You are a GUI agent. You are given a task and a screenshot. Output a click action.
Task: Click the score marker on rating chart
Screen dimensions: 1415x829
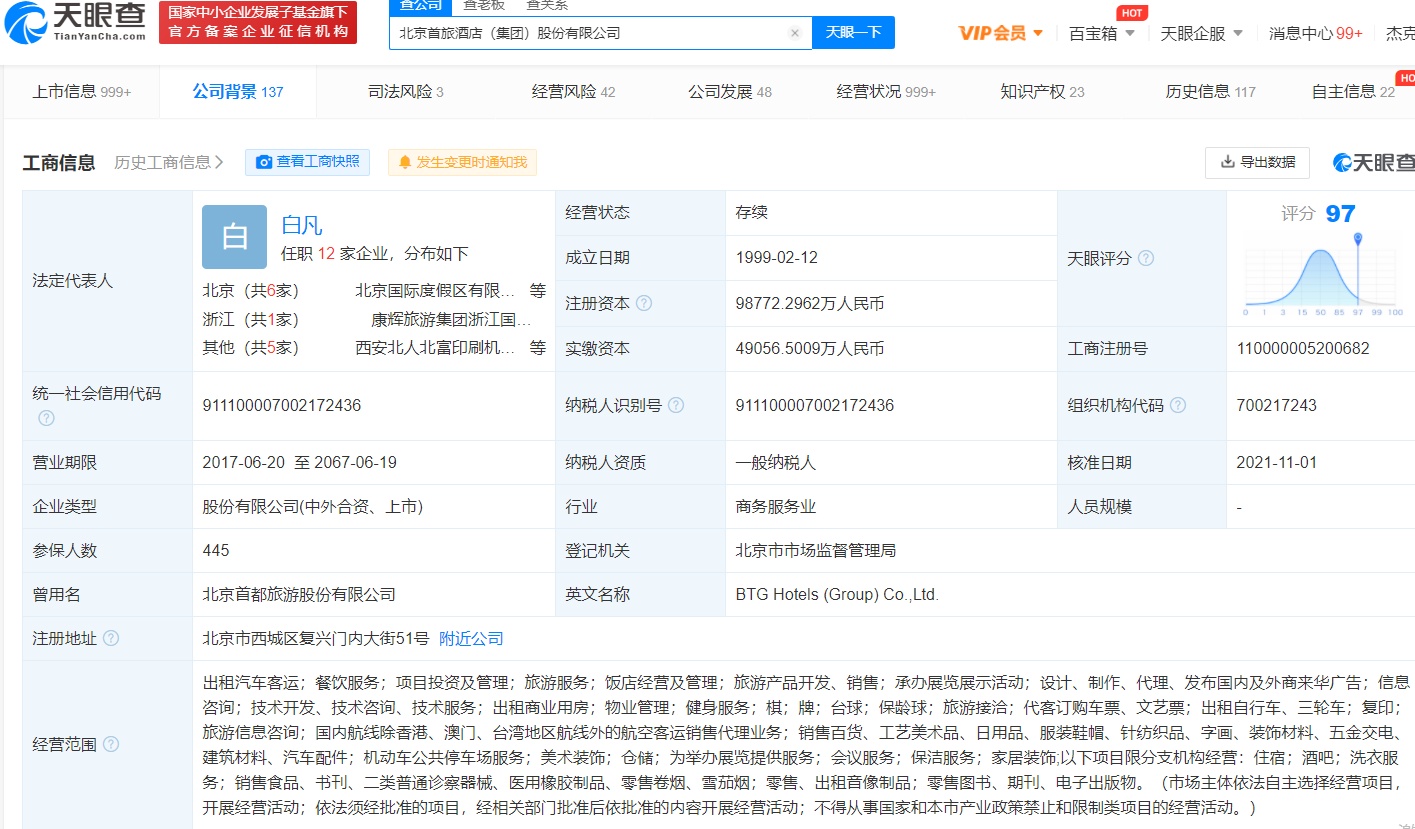(x=1357, y=240)
